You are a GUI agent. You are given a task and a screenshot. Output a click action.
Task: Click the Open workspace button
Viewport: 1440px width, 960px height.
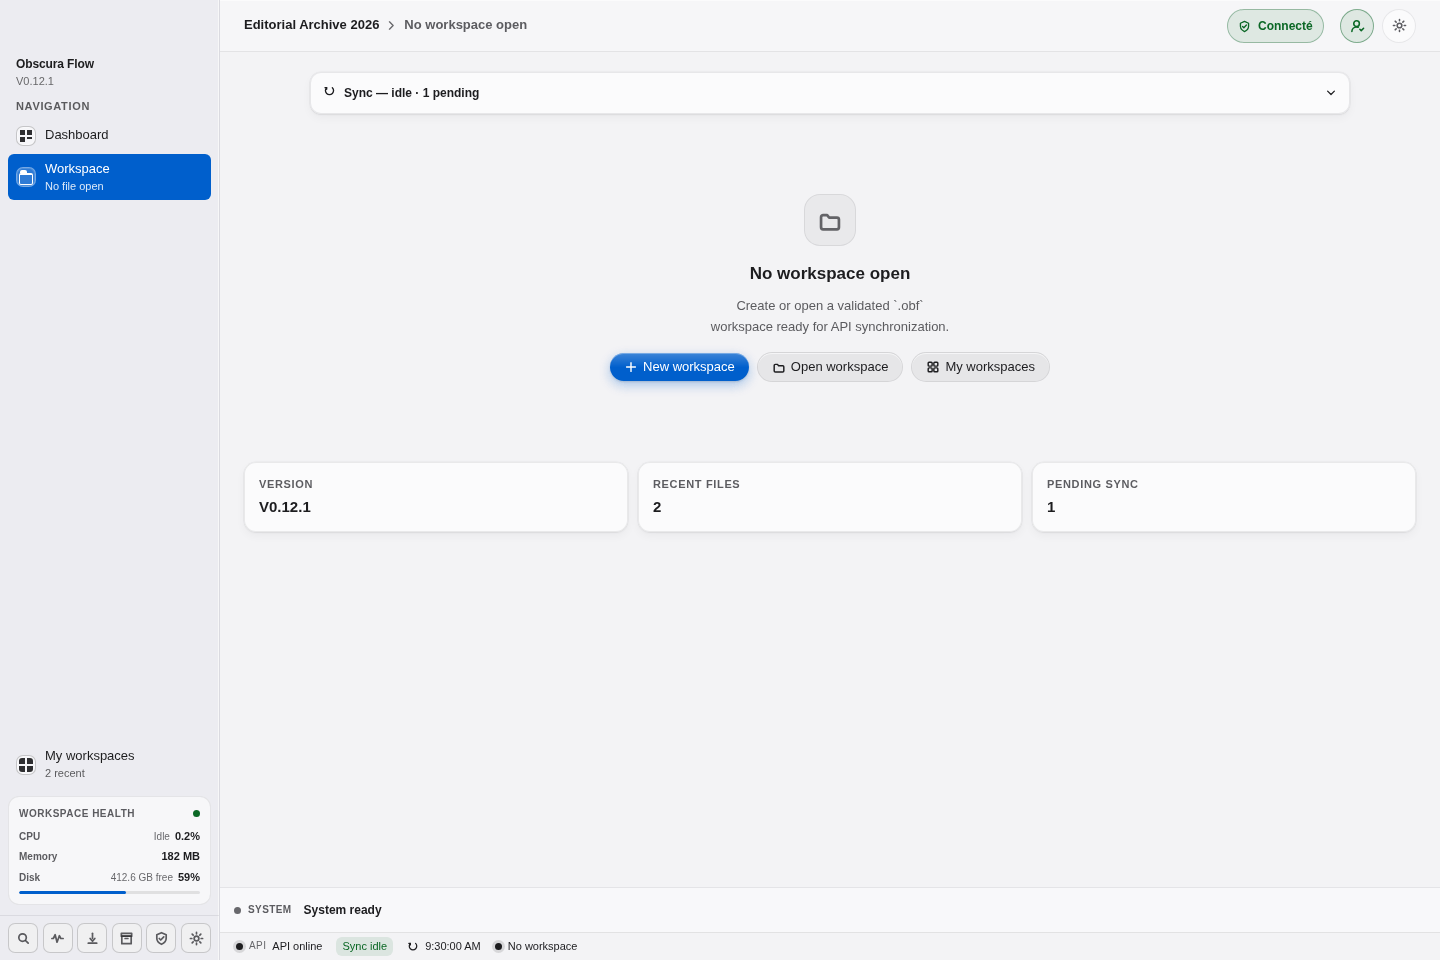coord(830,367)
